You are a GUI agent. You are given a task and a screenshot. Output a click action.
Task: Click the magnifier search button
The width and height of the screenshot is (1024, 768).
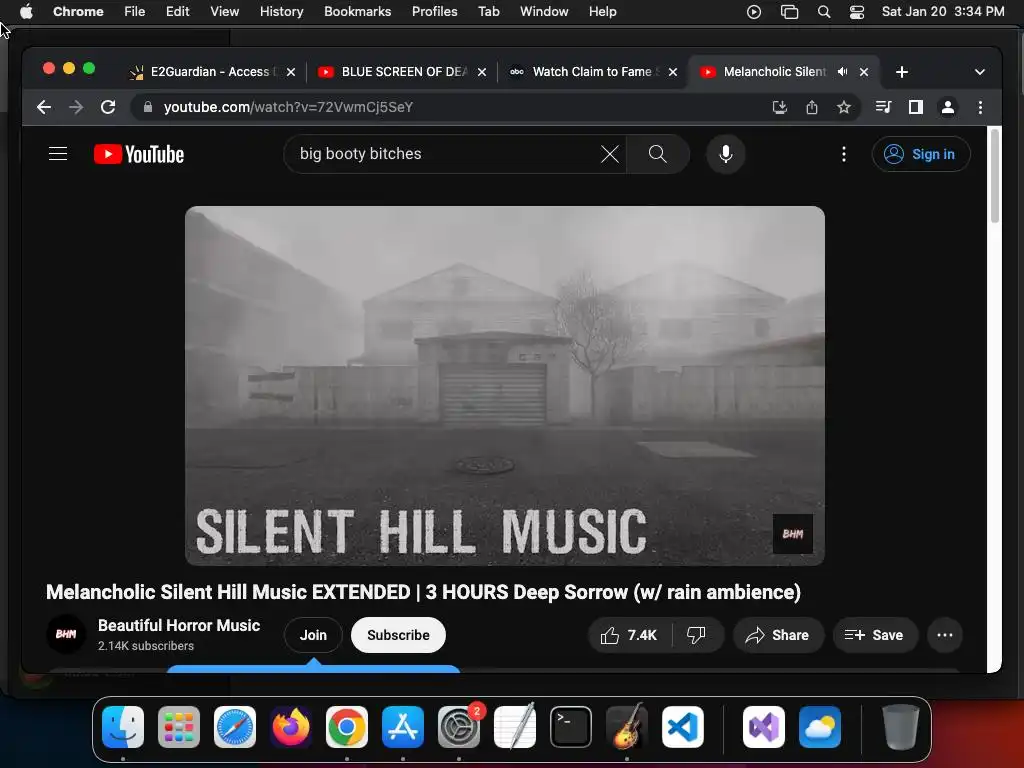(x=658, y=154)
